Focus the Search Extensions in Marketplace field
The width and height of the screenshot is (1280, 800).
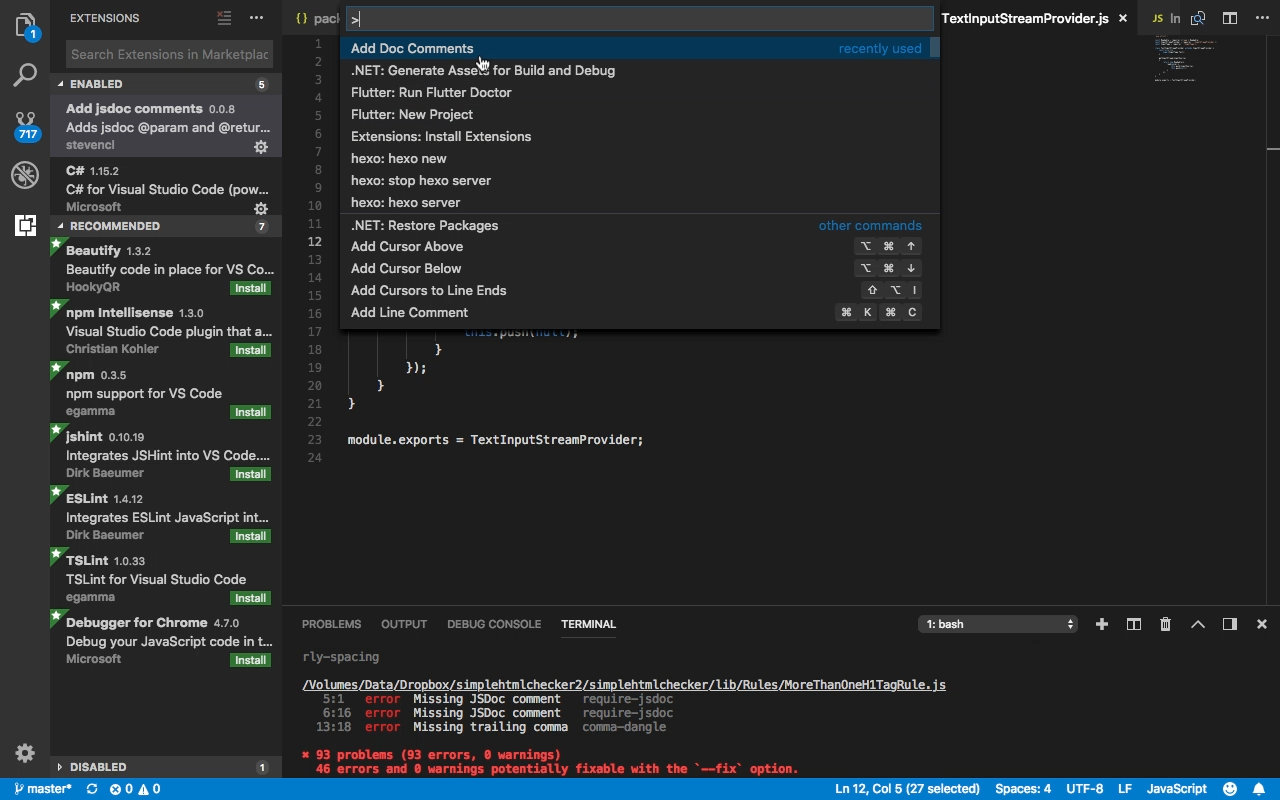170,54
